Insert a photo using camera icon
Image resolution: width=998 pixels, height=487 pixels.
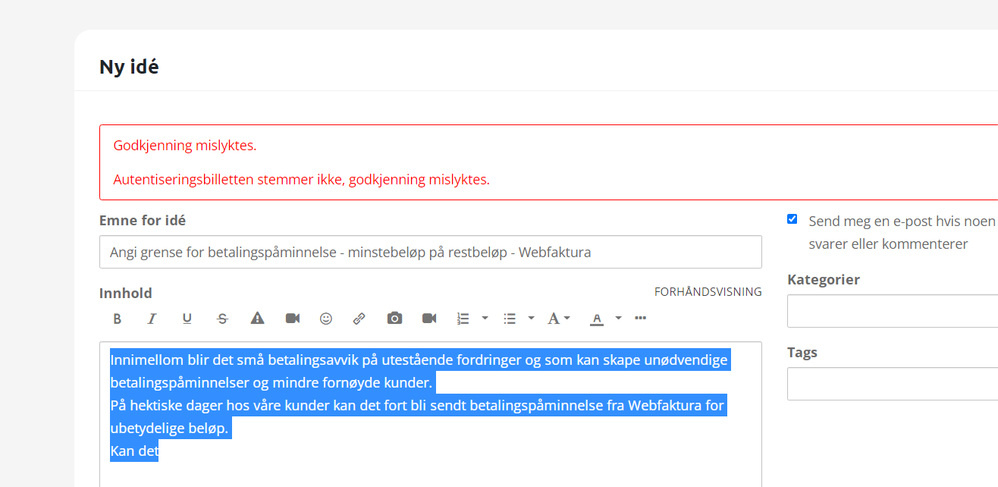click(x=395, y=318)
